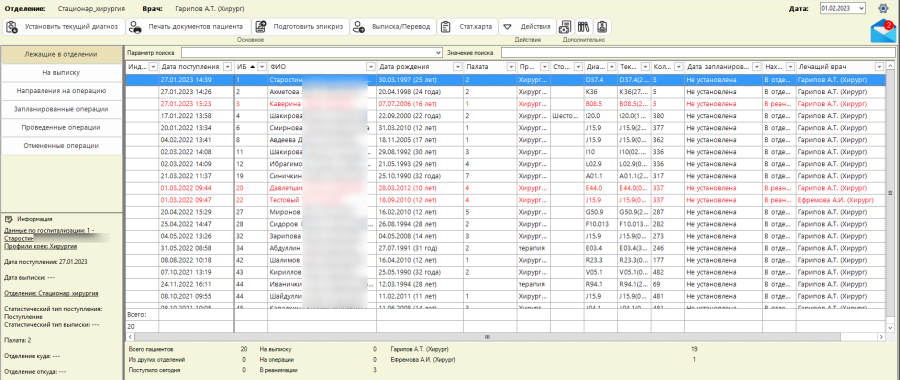Open 'Проведенные операции' tab
This screenshot has height=380, width=900.
61,127
